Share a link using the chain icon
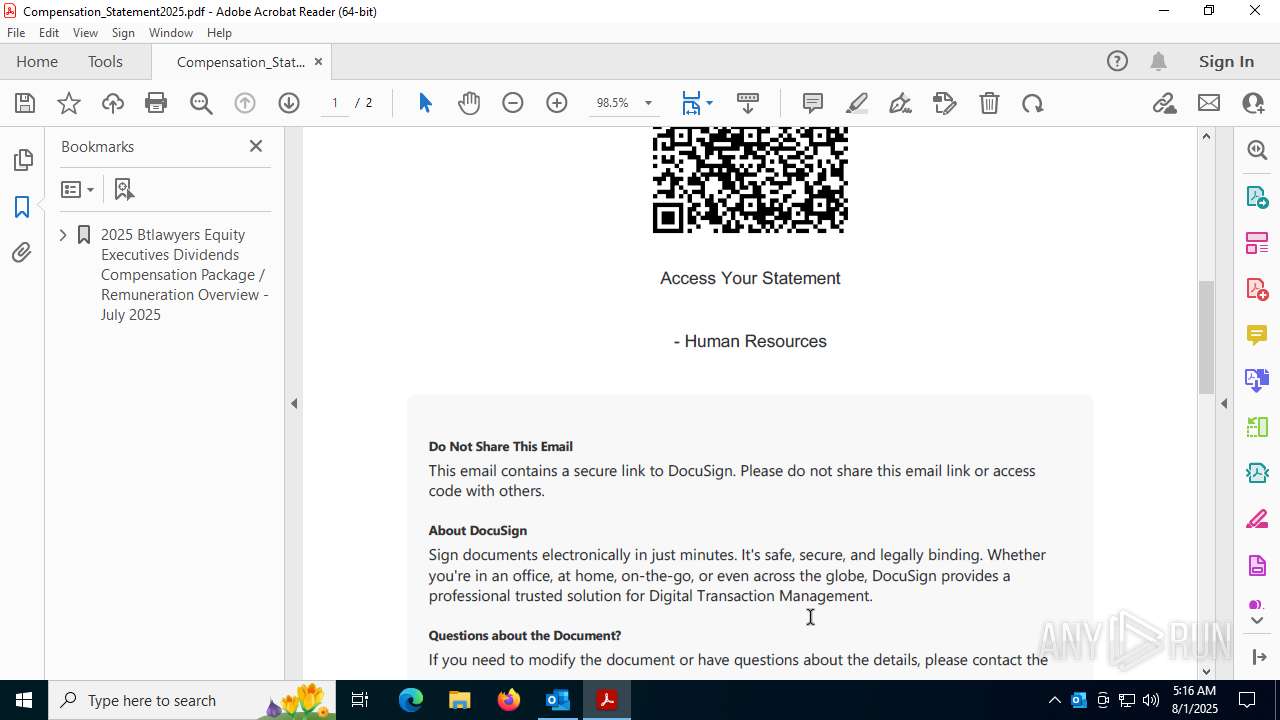Screen dimensions: 1280x720 tap(1164, 103)
